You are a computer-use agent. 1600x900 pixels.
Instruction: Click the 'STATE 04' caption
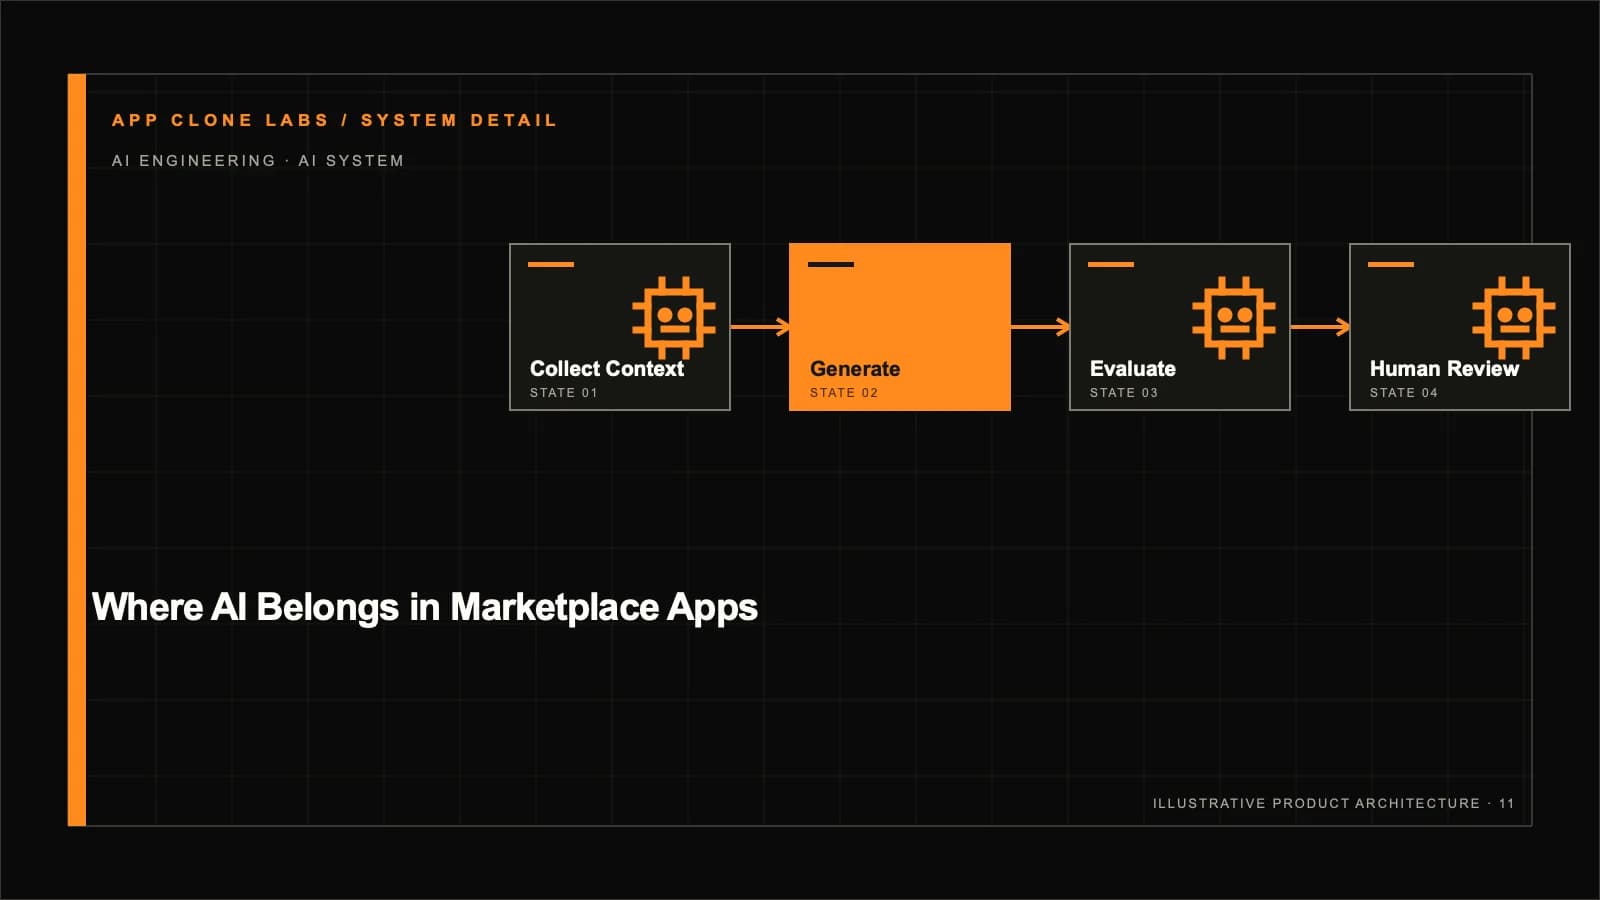coord(1404,393)
